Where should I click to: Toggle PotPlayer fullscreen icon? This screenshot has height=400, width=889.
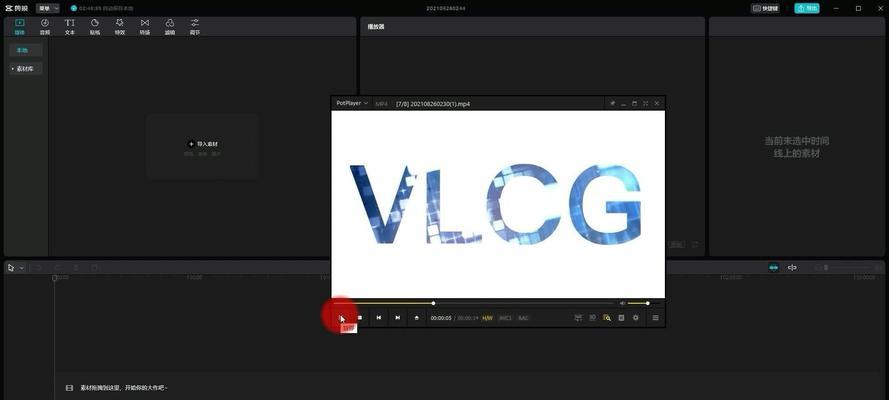point(645,104)
